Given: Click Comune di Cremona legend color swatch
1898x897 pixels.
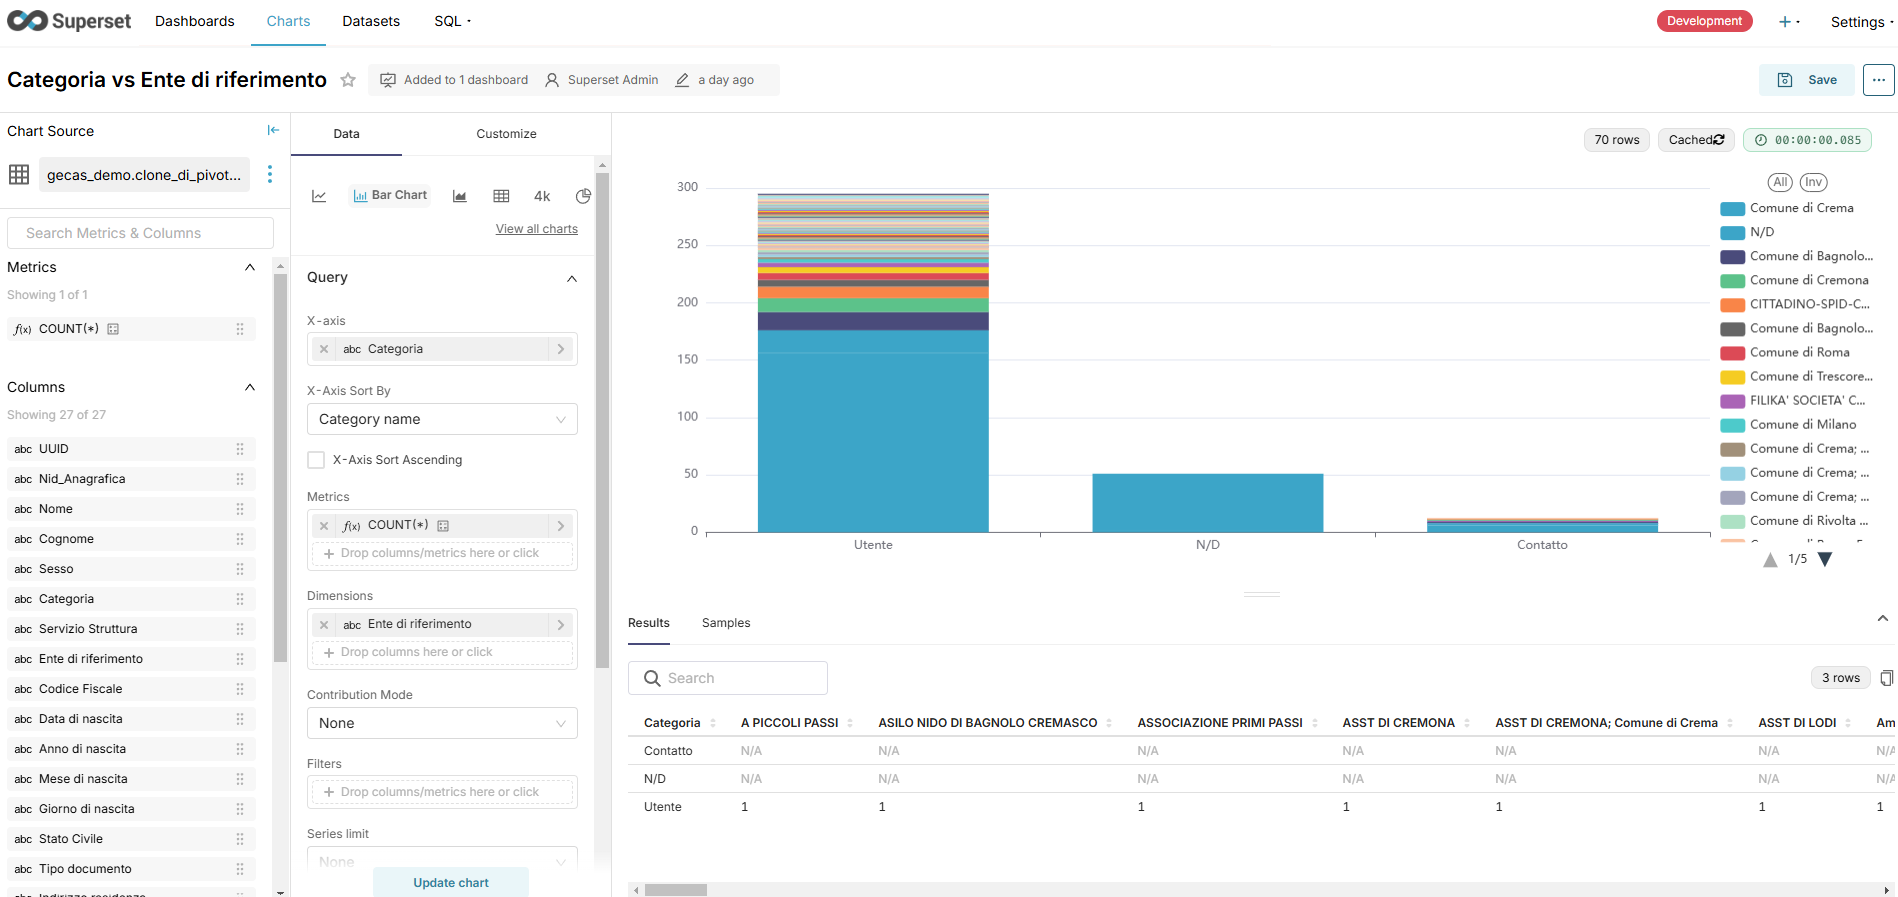Looking at the screenshot, I should [1732, 281].
